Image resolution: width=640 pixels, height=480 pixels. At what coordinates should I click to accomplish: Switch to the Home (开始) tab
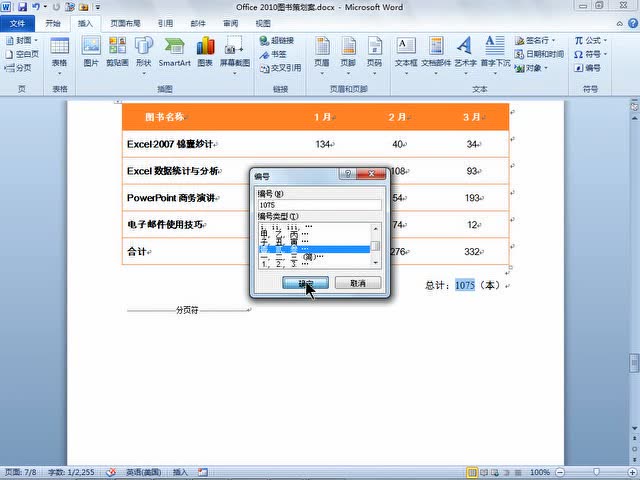point(53,24)
